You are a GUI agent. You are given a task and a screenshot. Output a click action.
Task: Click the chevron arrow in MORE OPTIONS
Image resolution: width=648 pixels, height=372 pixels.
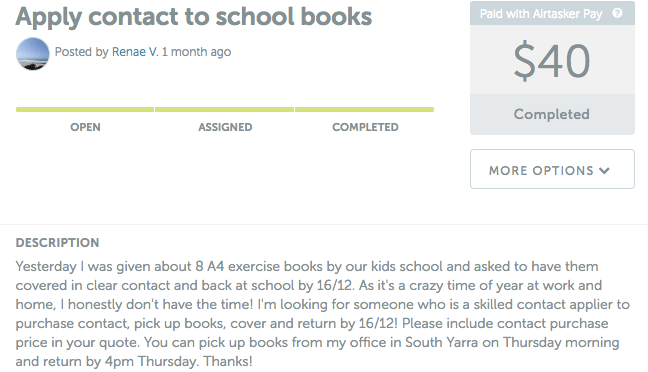[x=605, y=171]
